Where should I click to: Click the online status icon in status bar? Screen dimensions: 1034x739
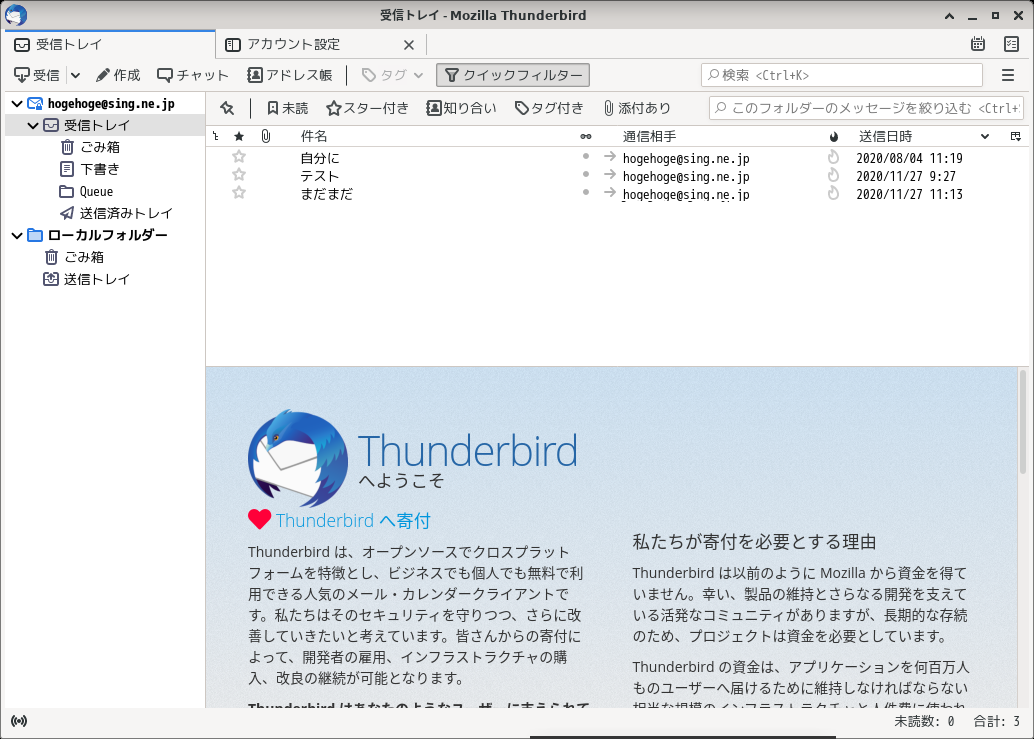[x=19, y=721]
